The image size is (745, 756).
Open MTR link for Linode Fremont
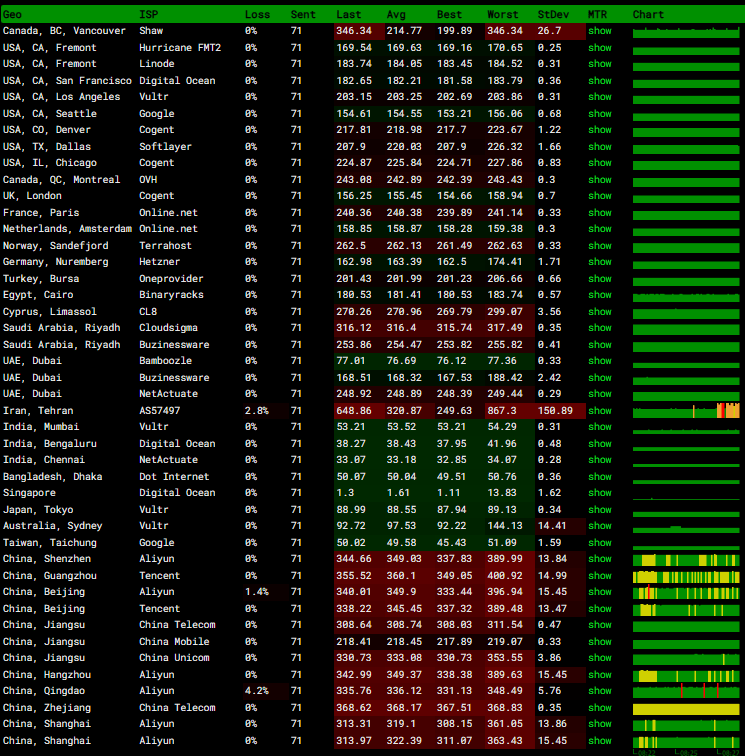[599, 64]
